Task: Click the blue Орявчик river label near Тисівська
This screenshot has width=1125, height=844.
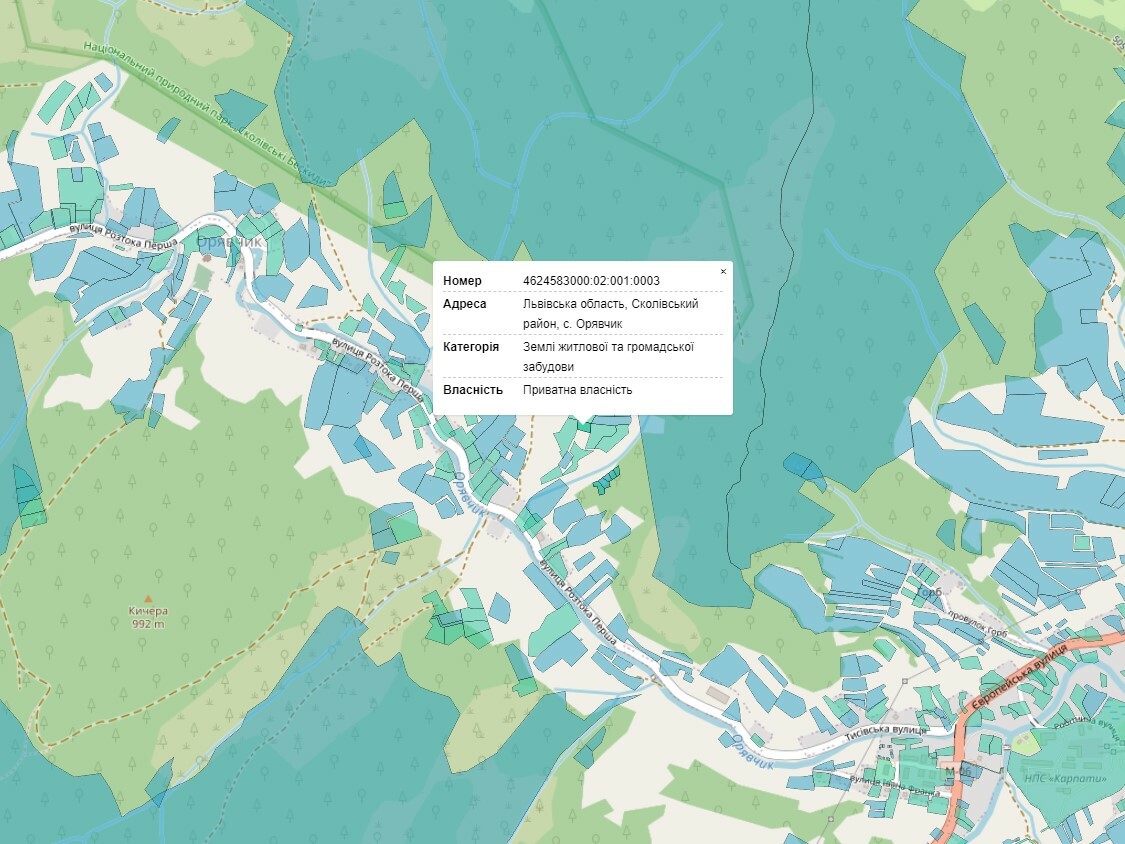Action: pyautogui.click(x=753, y=751)
